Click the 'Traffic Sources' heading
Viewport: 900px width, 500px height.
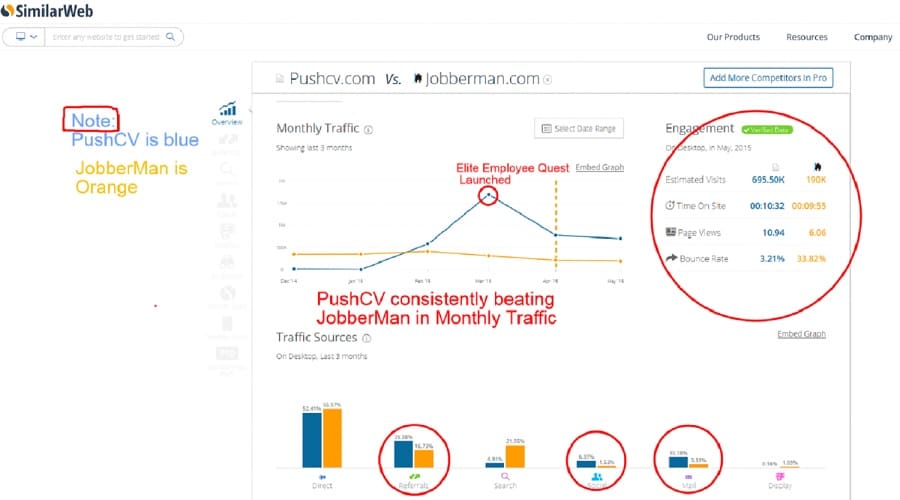316,338
